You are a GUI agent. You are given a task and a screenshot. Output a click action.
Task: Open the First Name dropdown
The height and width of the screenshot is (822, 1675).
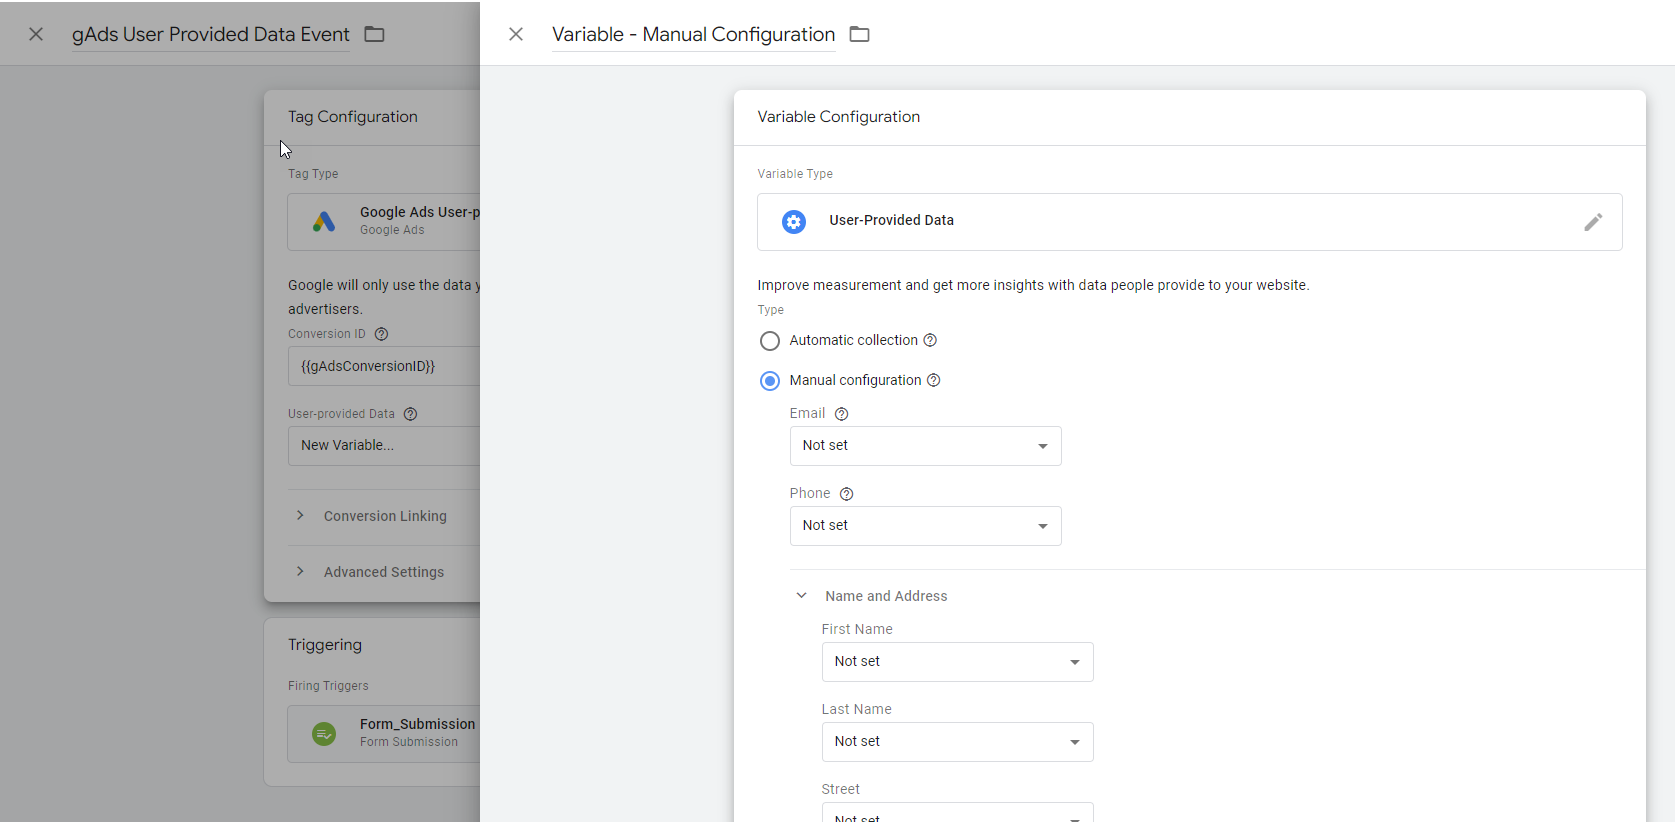(x=957, y=662)
